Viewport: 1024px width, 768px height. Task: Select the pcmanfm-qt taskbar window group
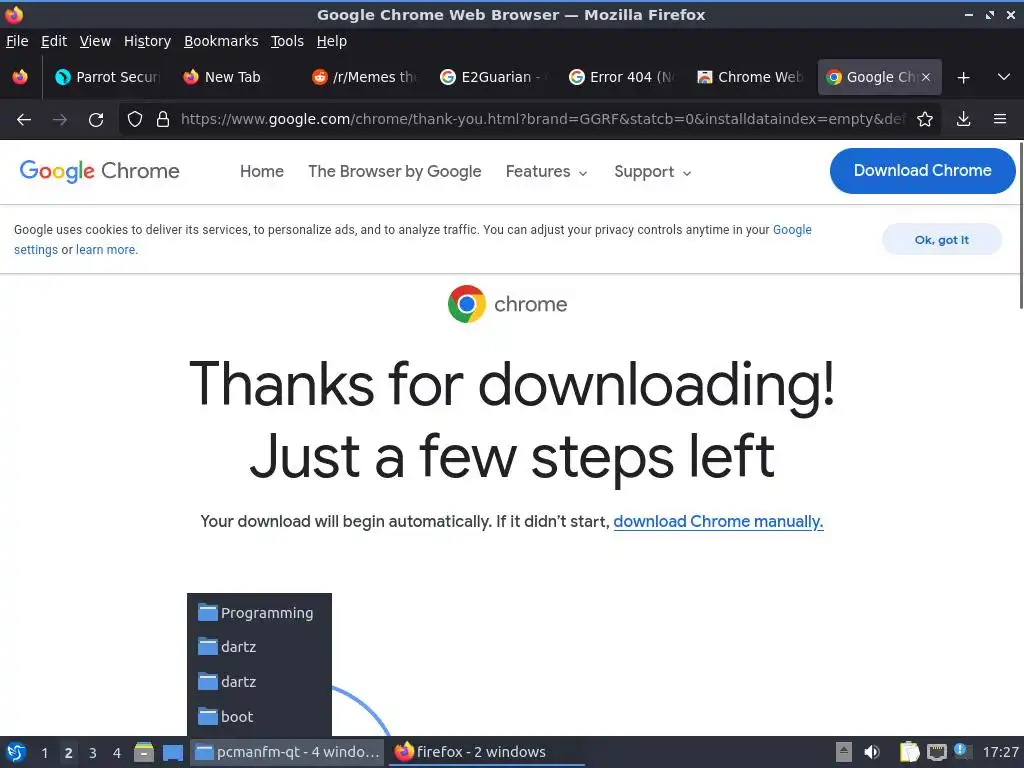(288, 752)
